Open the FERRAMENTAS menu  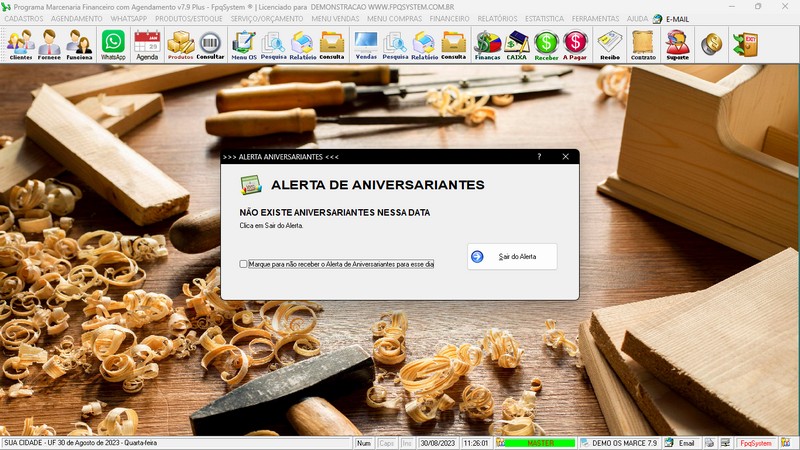595,19
